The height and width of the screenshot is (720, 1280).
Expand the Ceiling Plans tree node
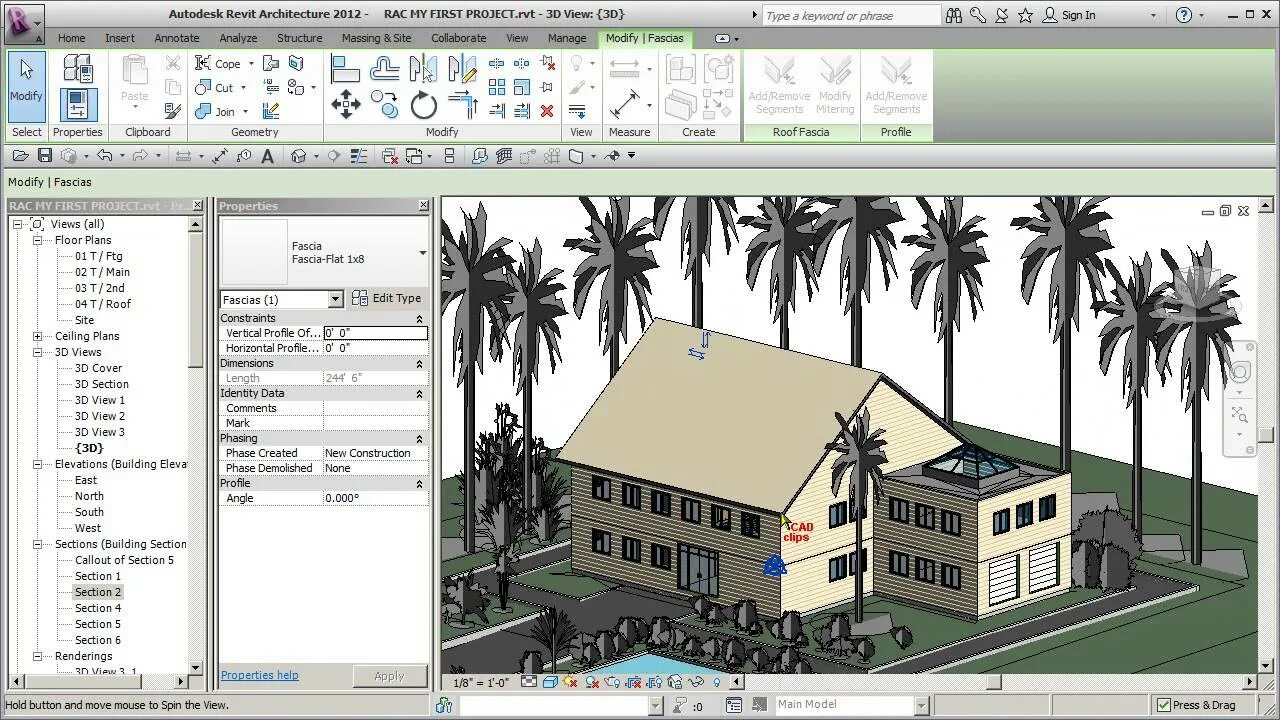point(37,336)
